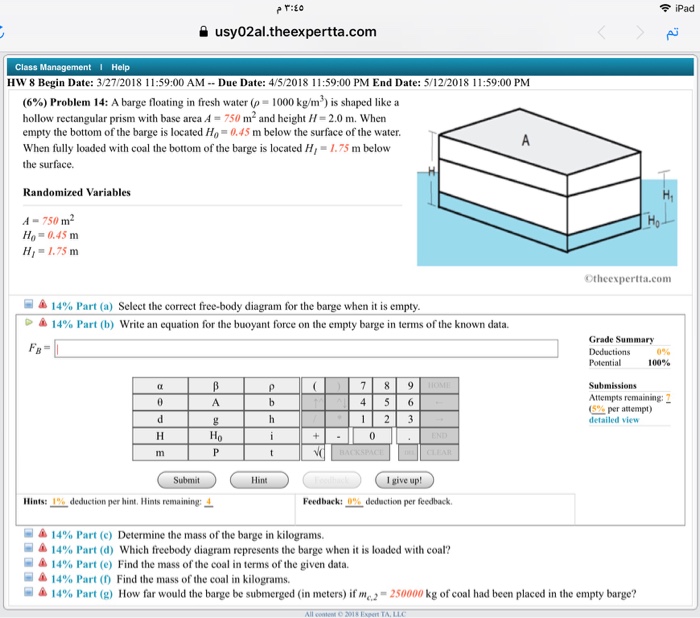Collapse Part (b) with the green arrow

pos(29,322)
